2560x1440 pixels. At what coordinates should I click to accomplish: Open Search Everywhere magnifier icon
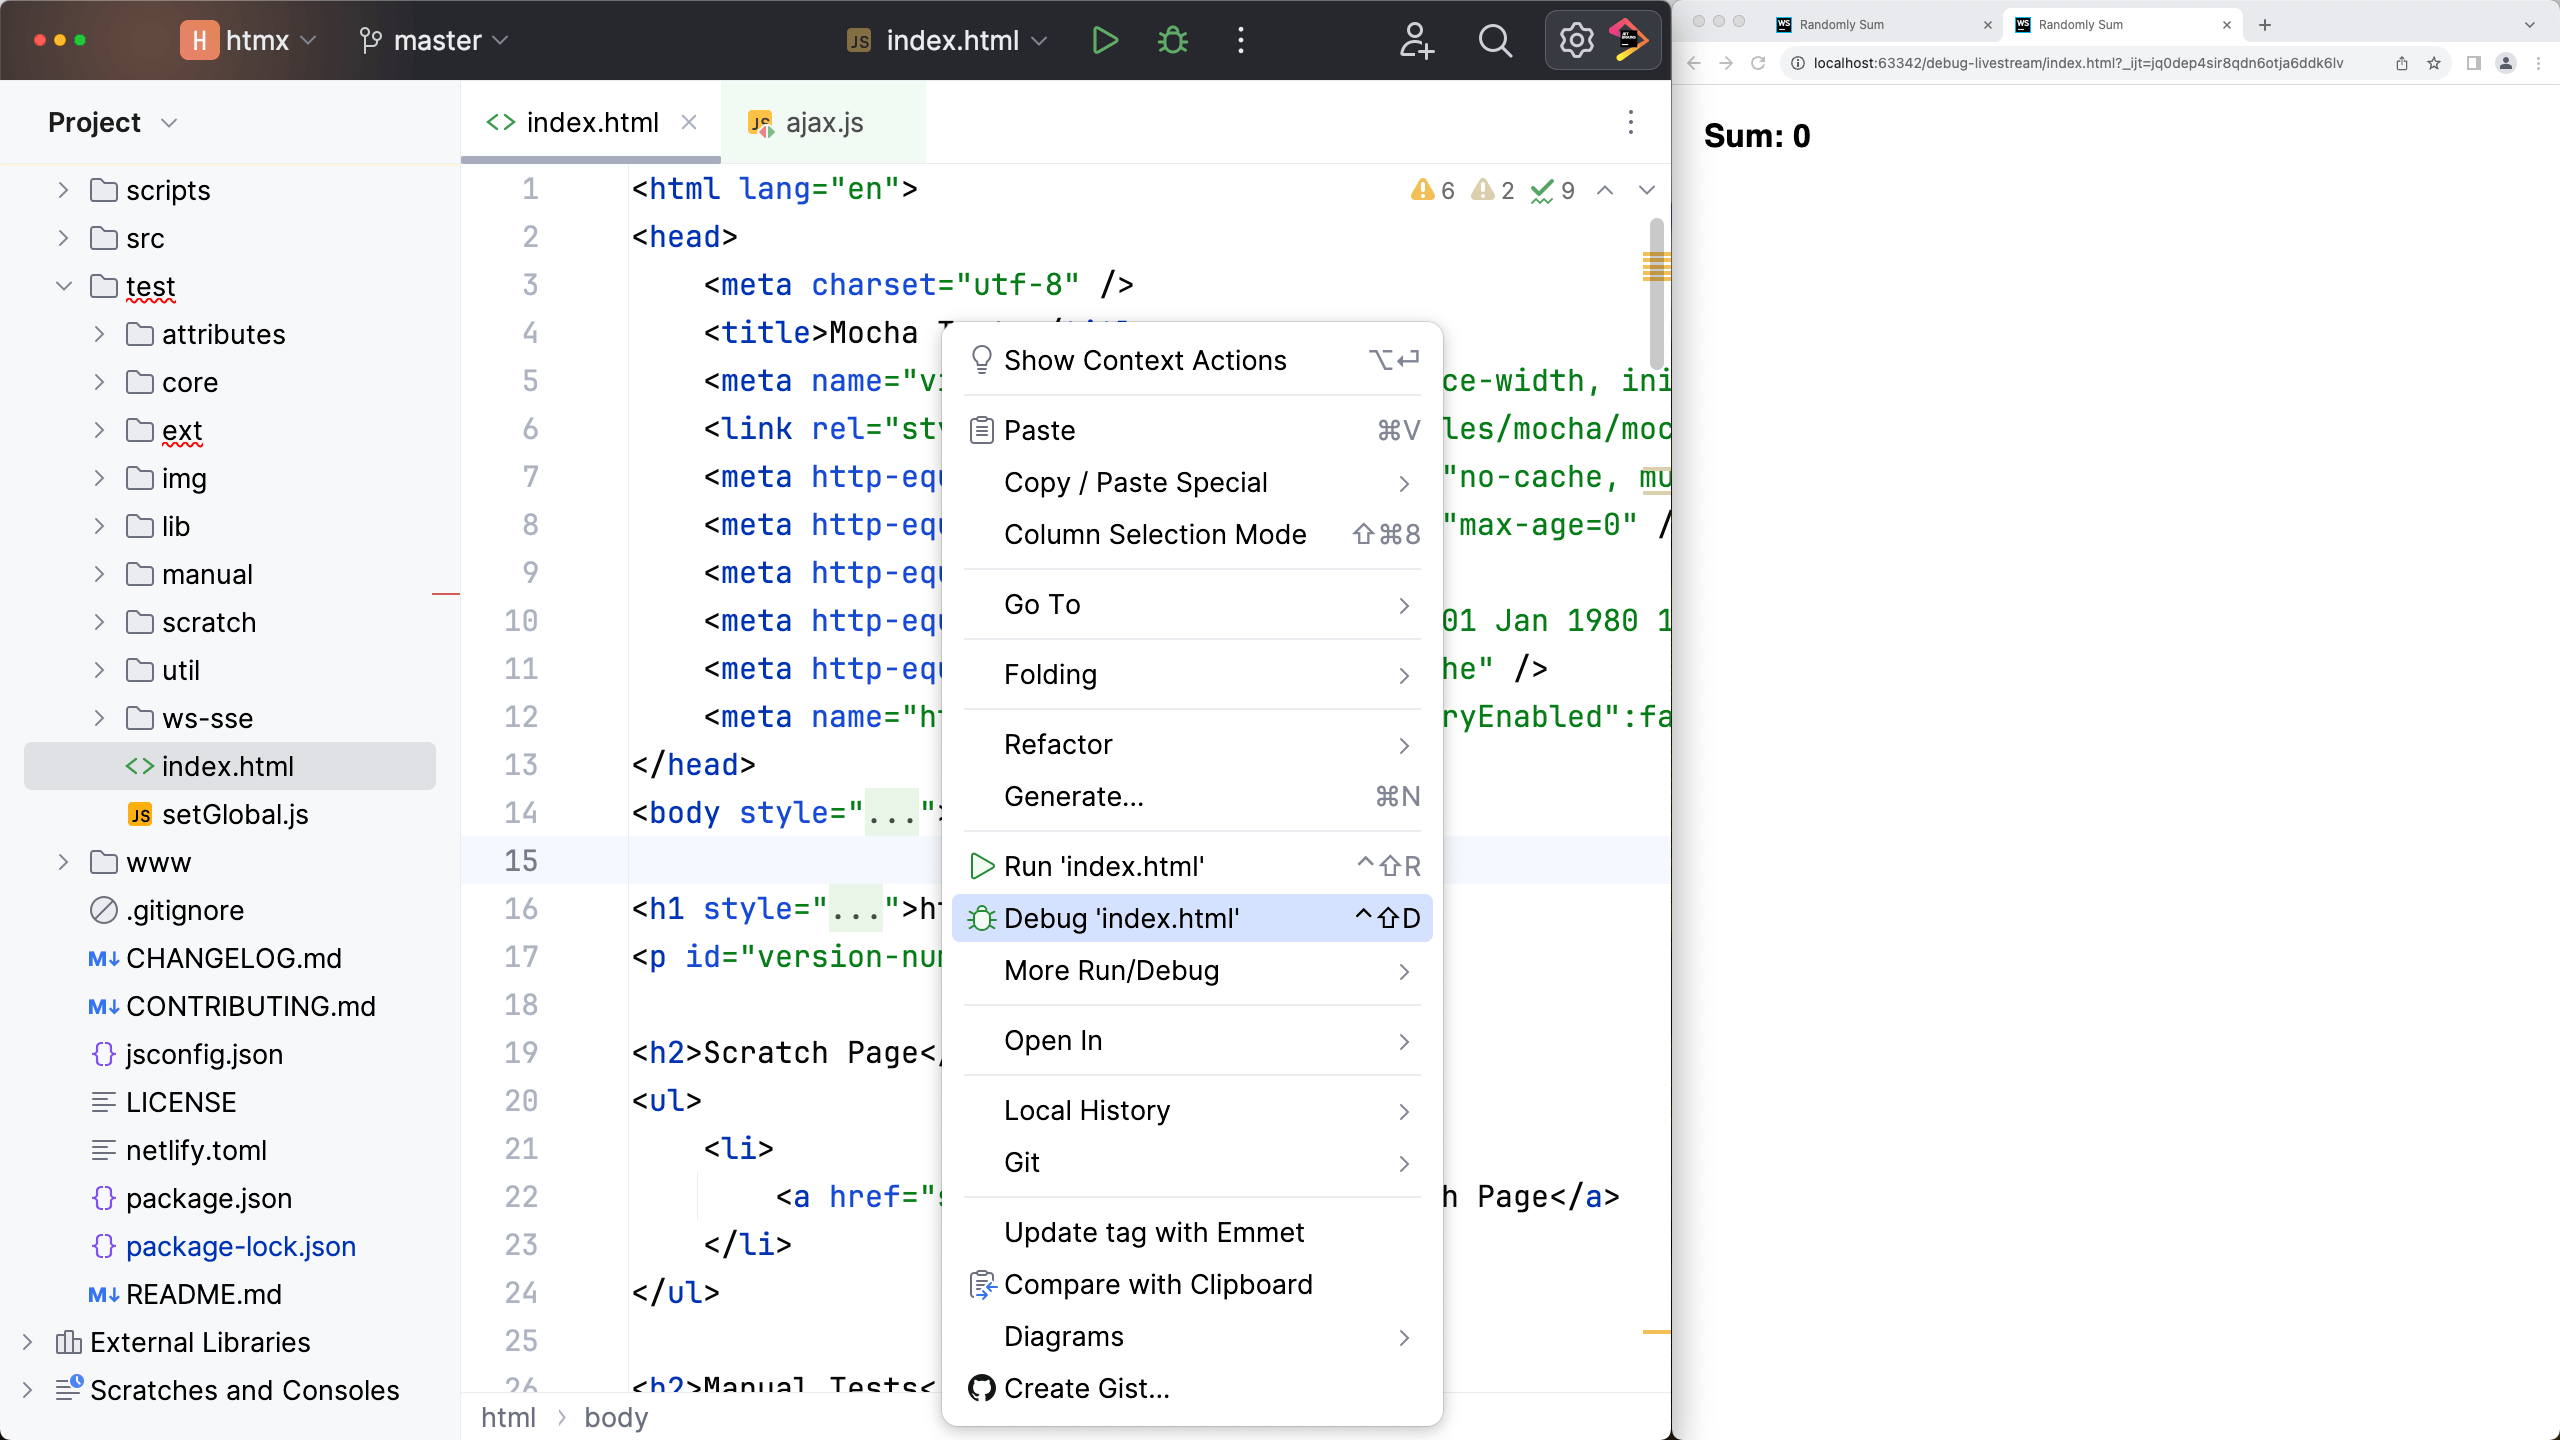[1494, 40]
